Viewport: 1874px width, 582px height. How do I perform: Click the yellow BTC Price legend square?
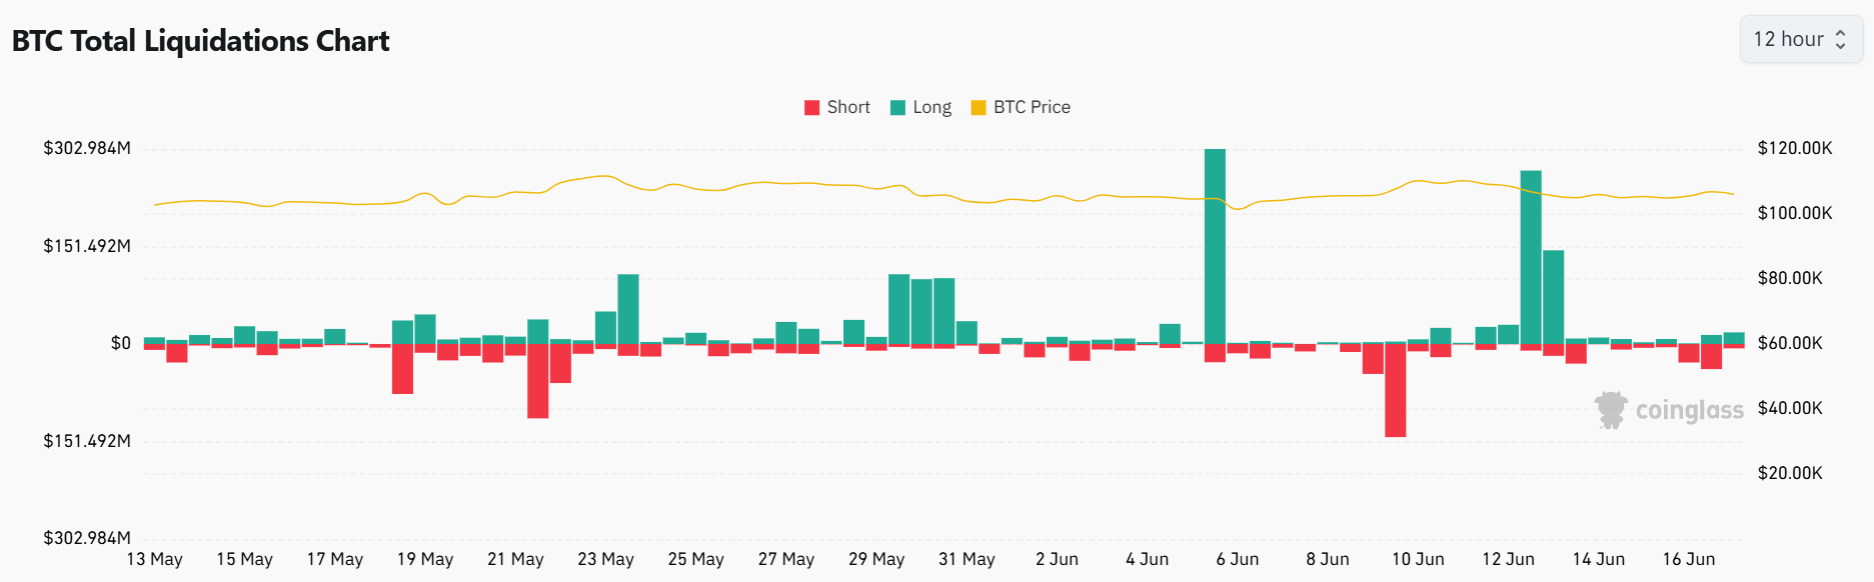click(977, 106)
